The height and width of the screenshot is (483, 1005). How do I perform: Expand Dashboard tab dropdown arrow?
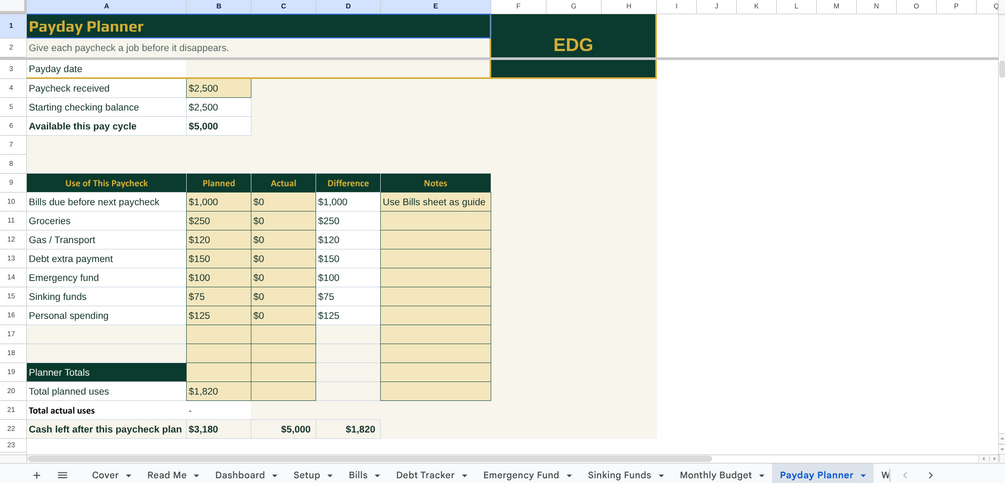click(274, 475)
